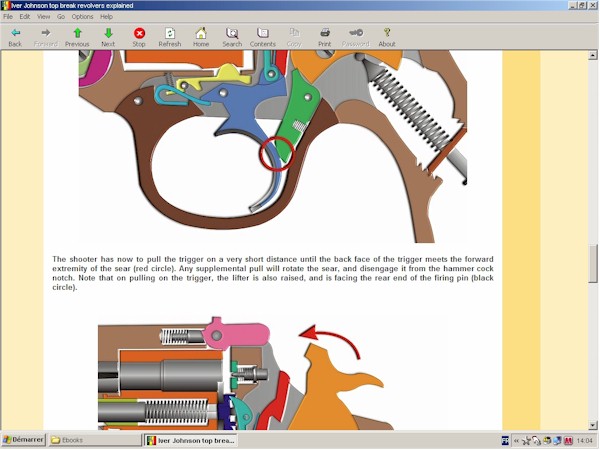Open the View menu
This screenshot has height=450, width=600.
pos(43,16)
